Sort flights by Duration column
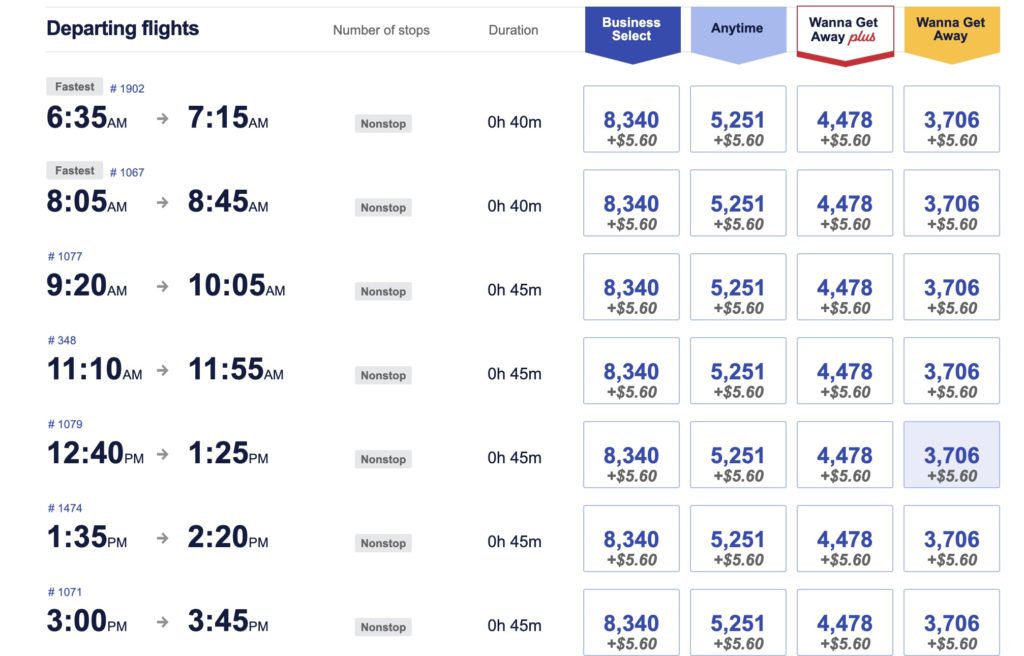1024x656 pixels. point(513,30)
